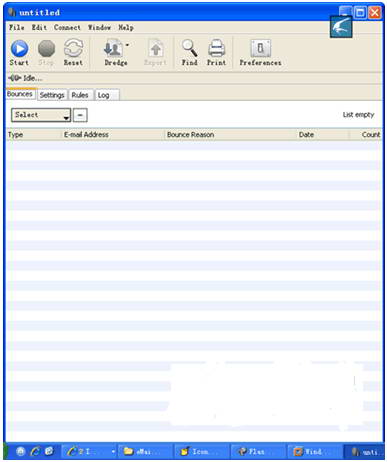Close the untitled window

click(x=374, y=13)
